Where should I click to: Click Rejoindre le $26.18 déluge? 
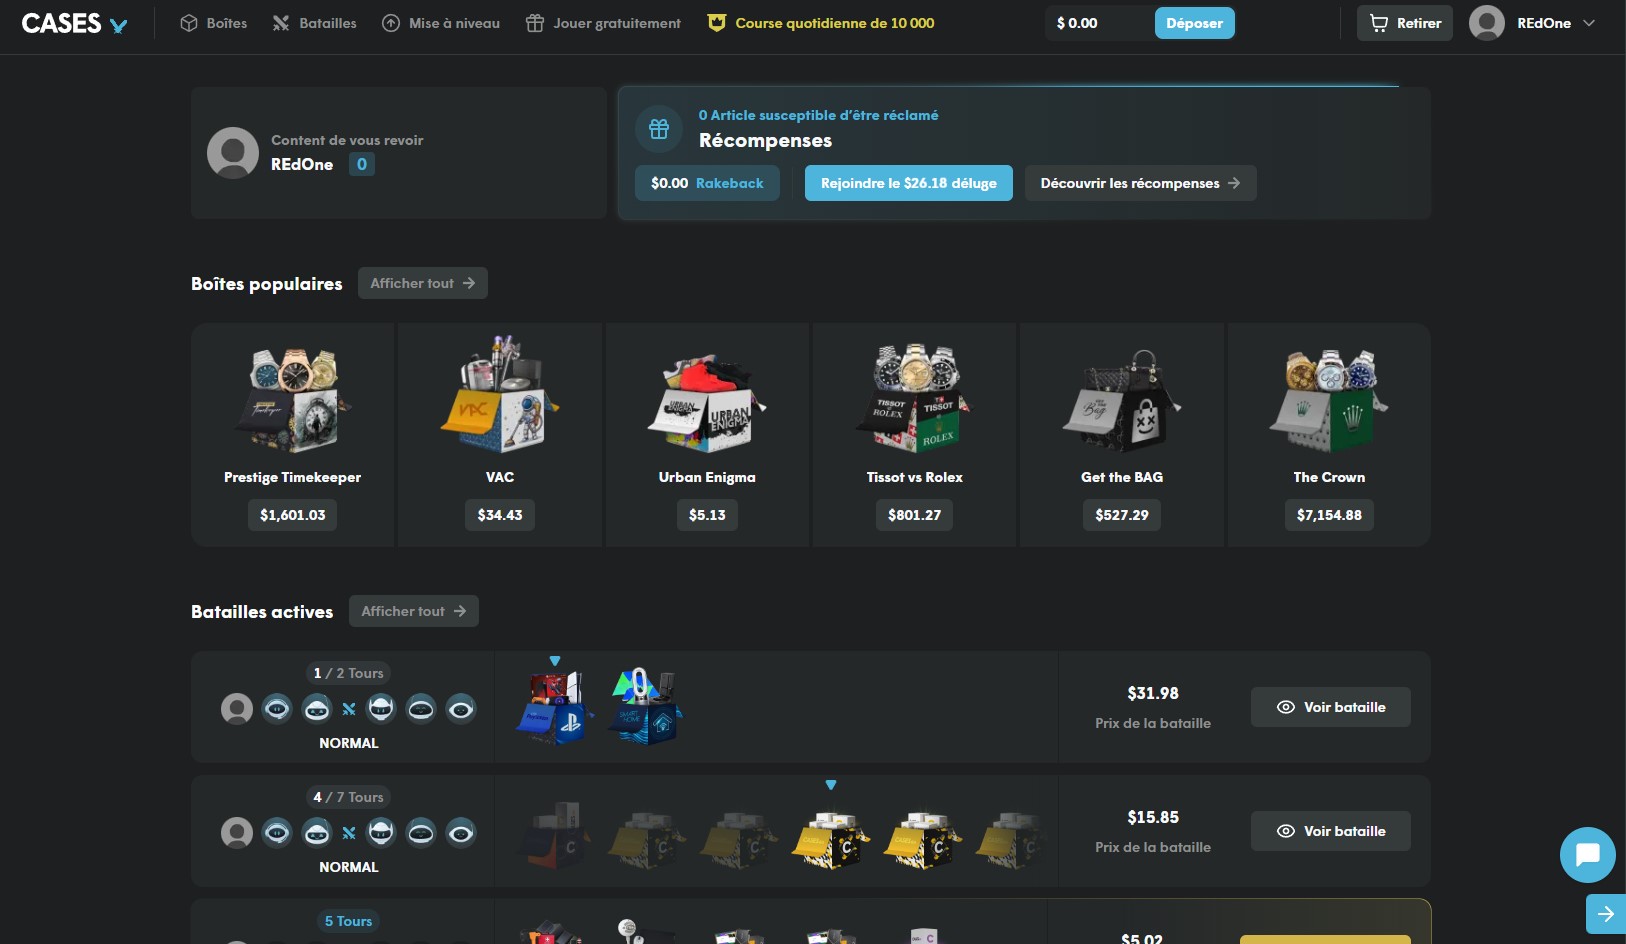tap(908, 183)
